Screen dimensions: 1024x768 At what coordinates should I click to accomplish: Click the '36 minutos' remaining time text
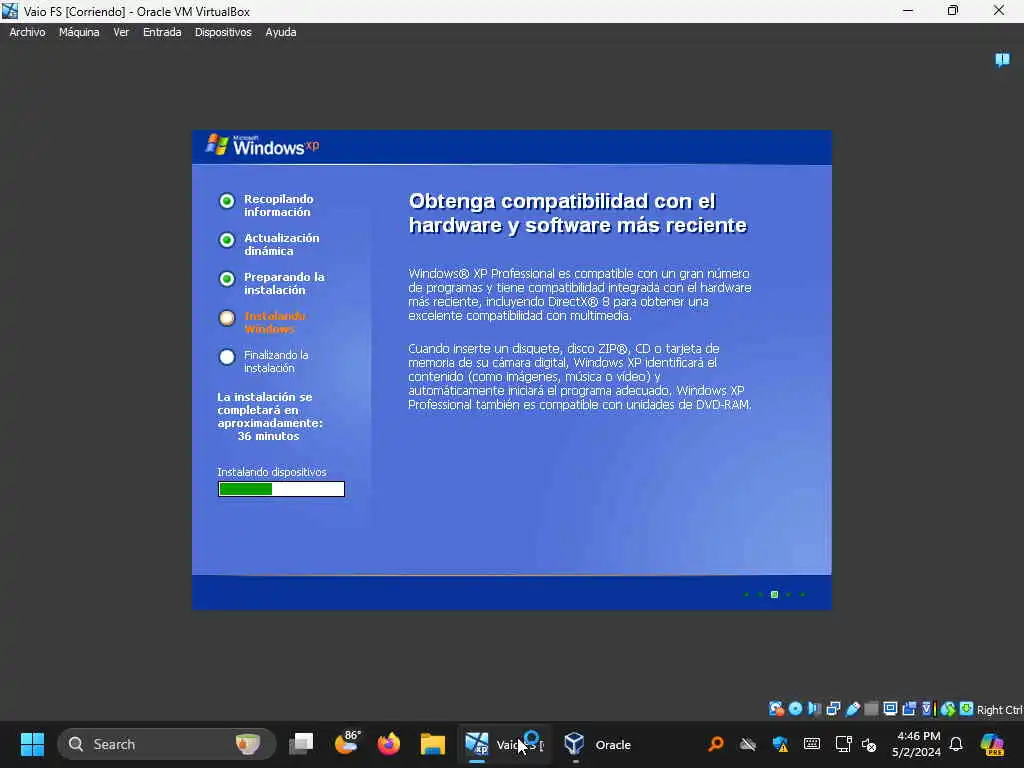(268, 436)
